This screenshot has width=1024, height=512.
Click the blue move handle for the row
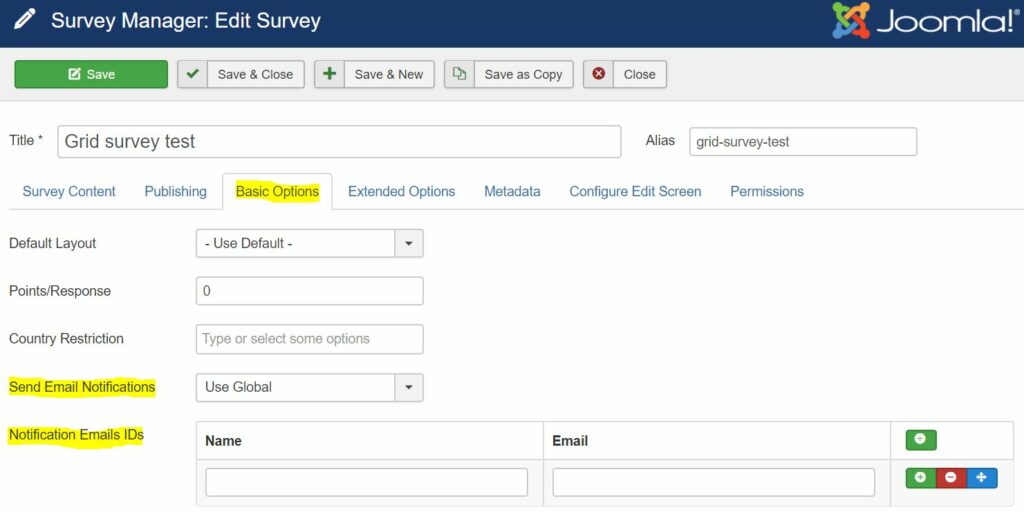click(981, 478)
